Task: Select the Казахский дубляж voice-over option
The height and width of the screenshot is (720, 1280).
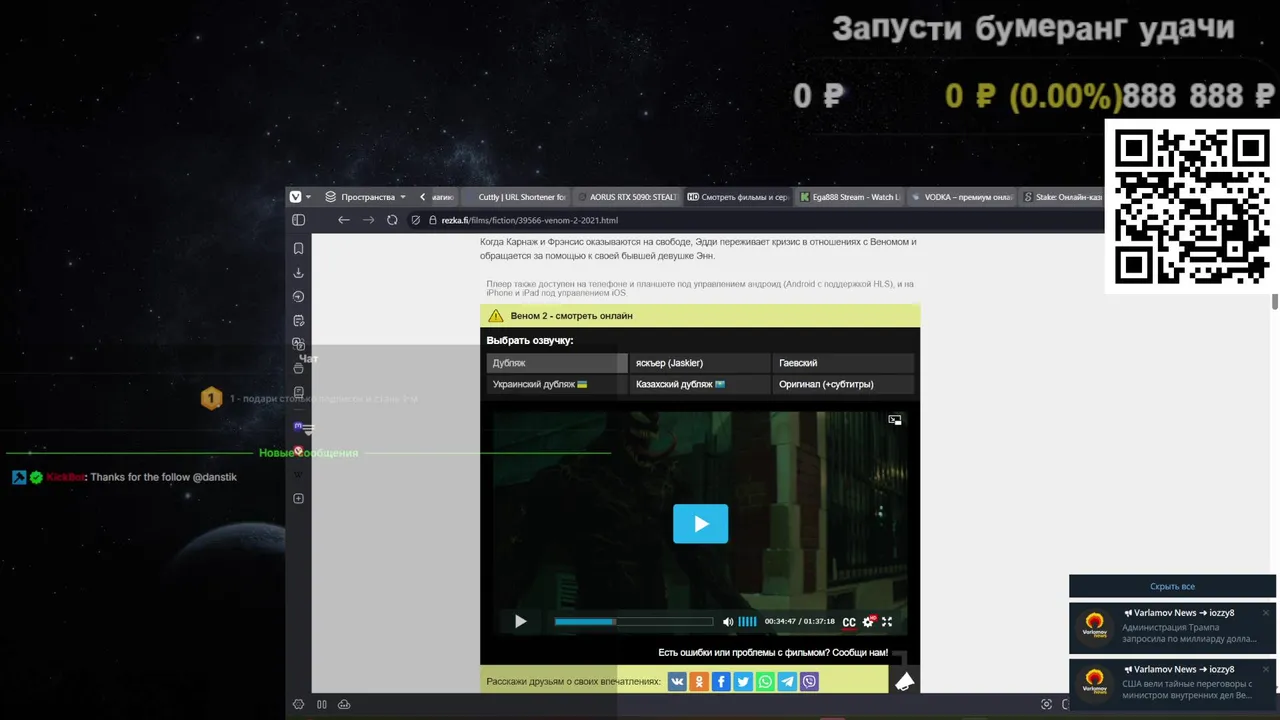Action: [699, 384]
